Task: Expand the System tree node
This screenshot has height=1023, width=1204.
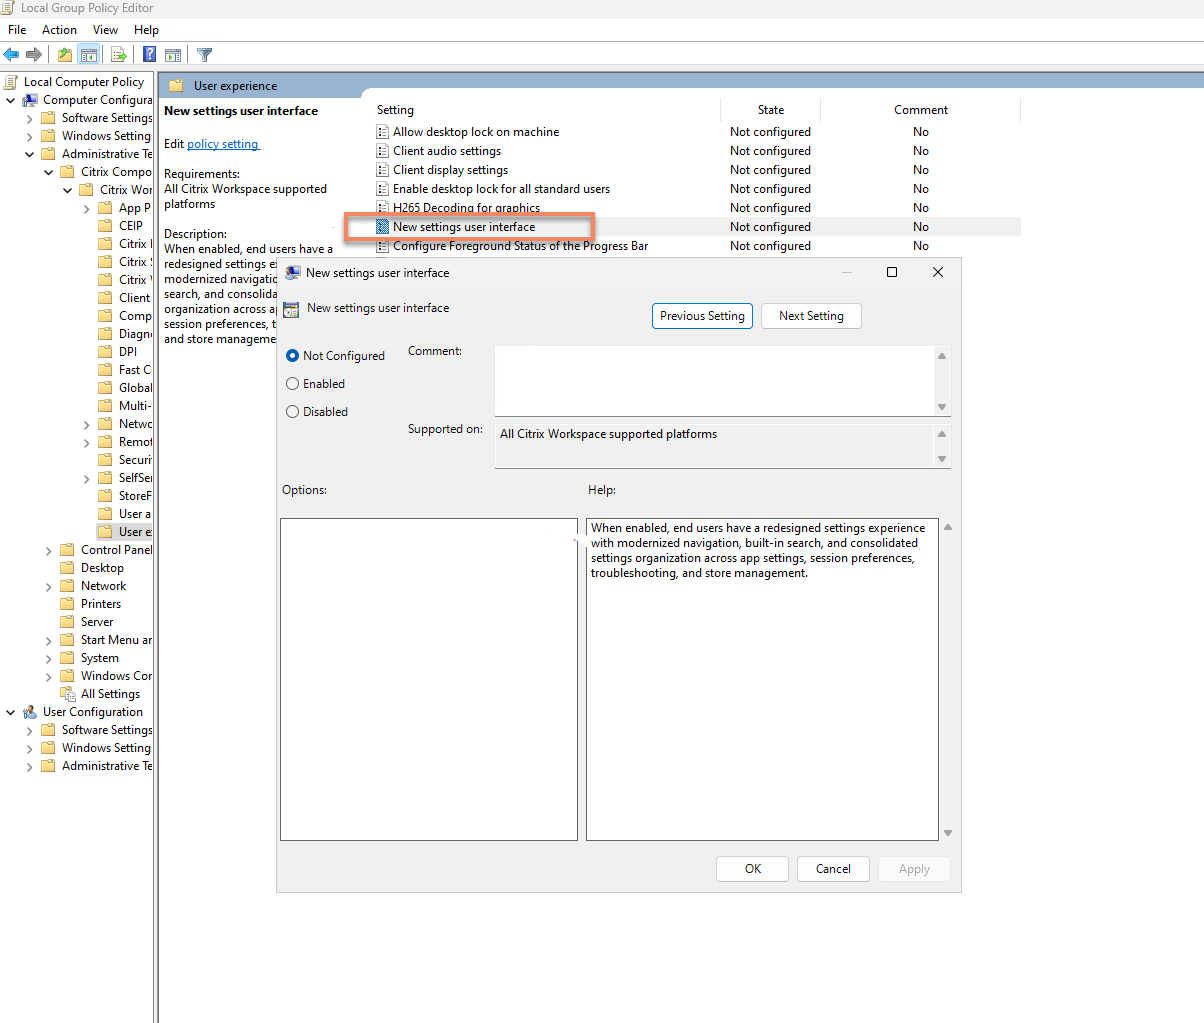Action: click(x=49, y=658)
